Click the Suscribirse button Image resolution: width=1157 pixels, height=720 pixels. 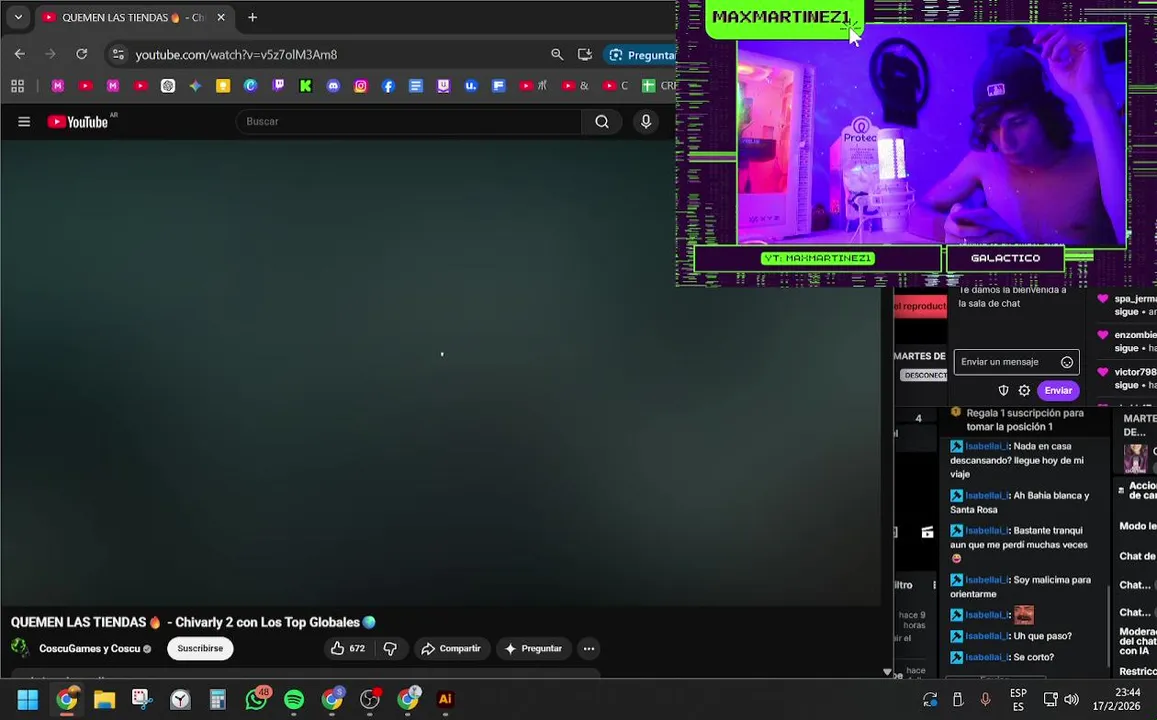(200, 648)
